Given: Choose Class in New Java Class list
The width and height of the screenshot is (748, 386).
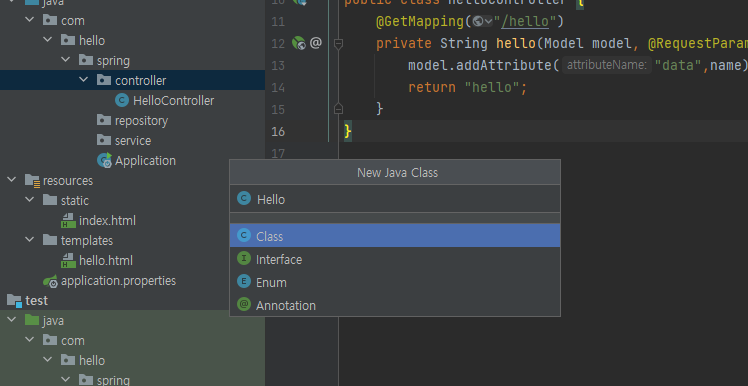Looking at the screenshot, I should coord(395,236).
